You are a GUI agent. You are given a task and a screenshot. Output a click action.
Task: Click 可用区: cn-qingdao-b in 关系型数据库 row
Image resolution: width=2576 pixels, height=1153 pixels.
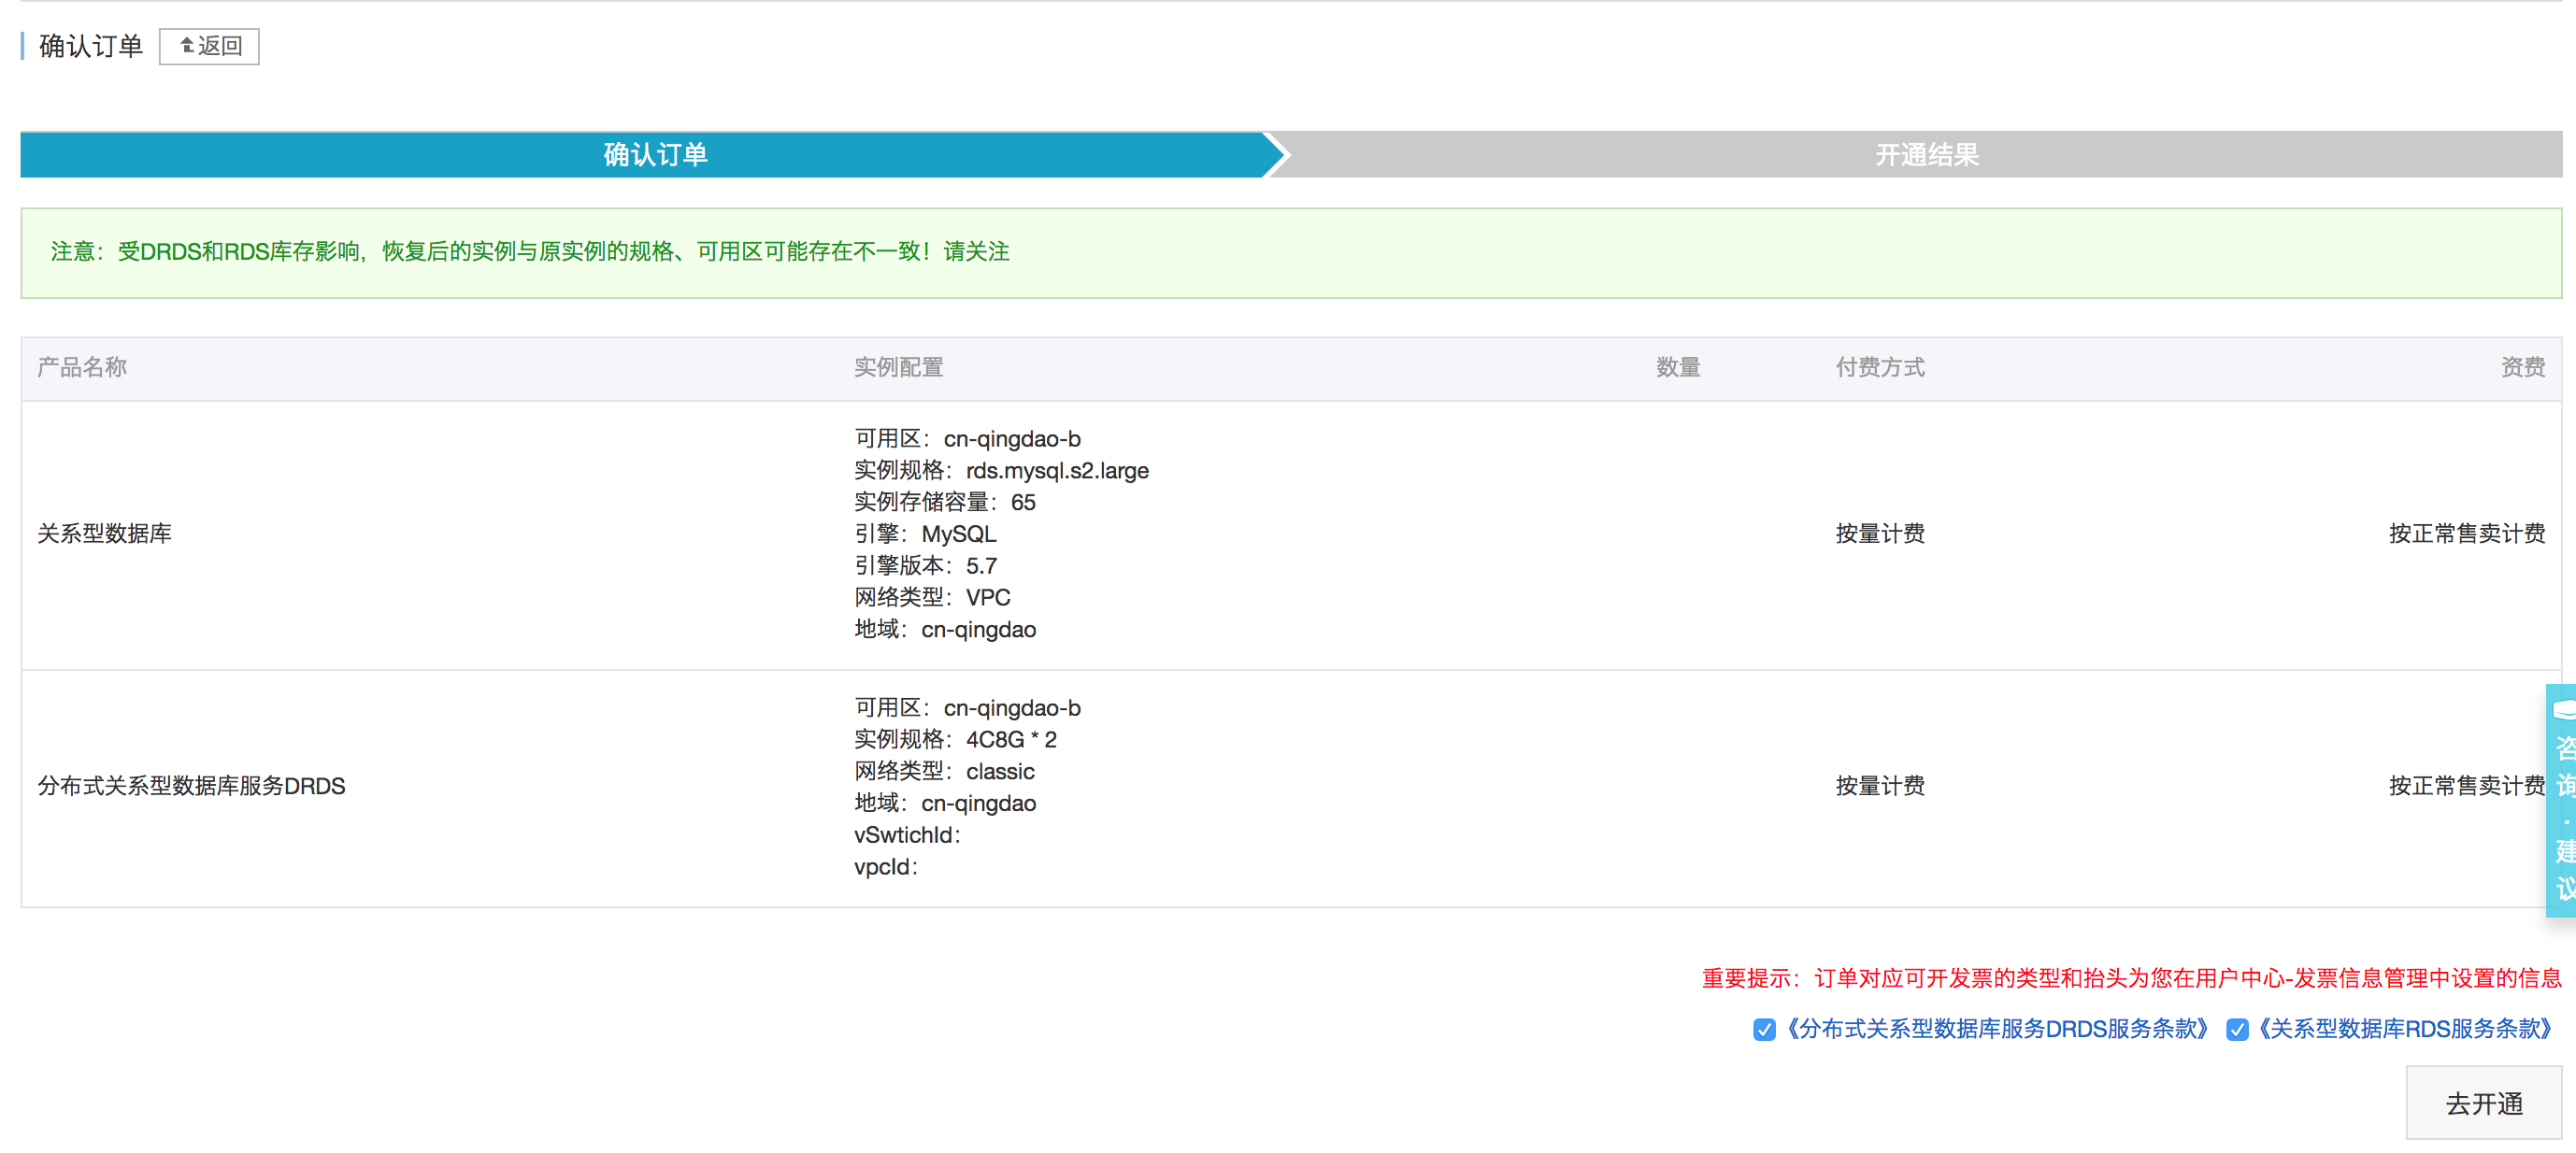[x=967, y=439]
